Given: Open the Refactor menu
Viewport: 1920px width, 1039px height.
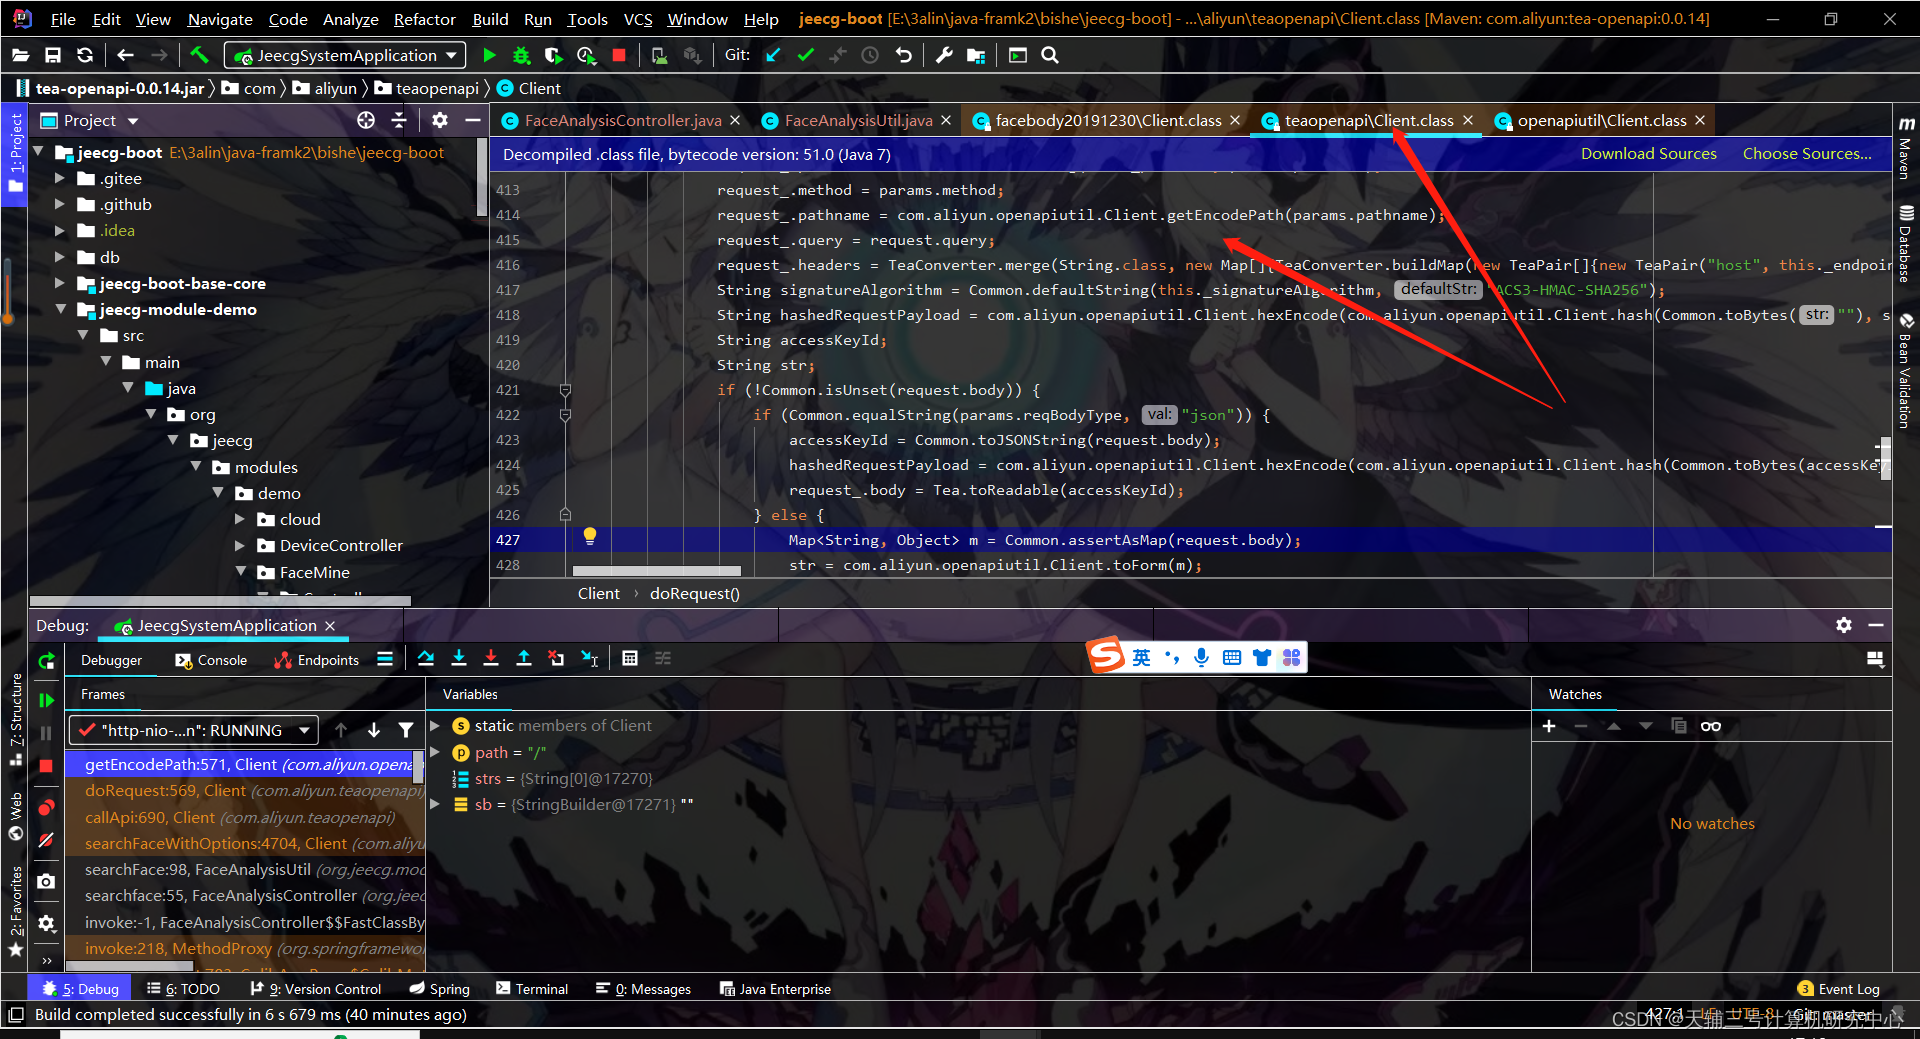Looking at the screenshot, I should click(x=424, y=18).
